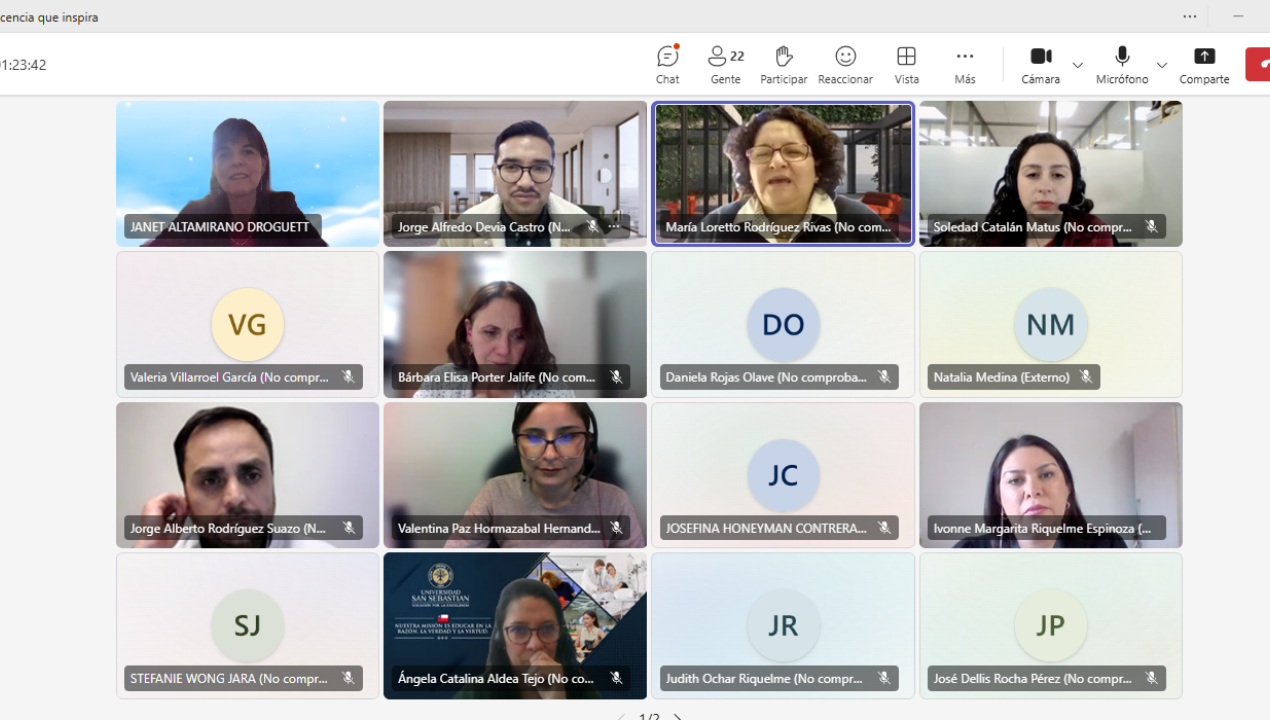Click the muted mic icon on Natalia Medina's tile
The height and width of the screenshot is (720, 1270).
(x=1085, y=377)
